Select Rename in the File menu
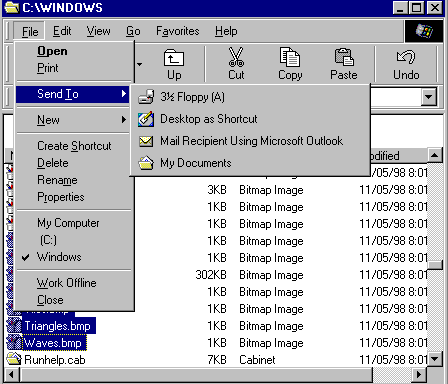The width and height of the screenshot is (448, 384). [x=74, y=180]
